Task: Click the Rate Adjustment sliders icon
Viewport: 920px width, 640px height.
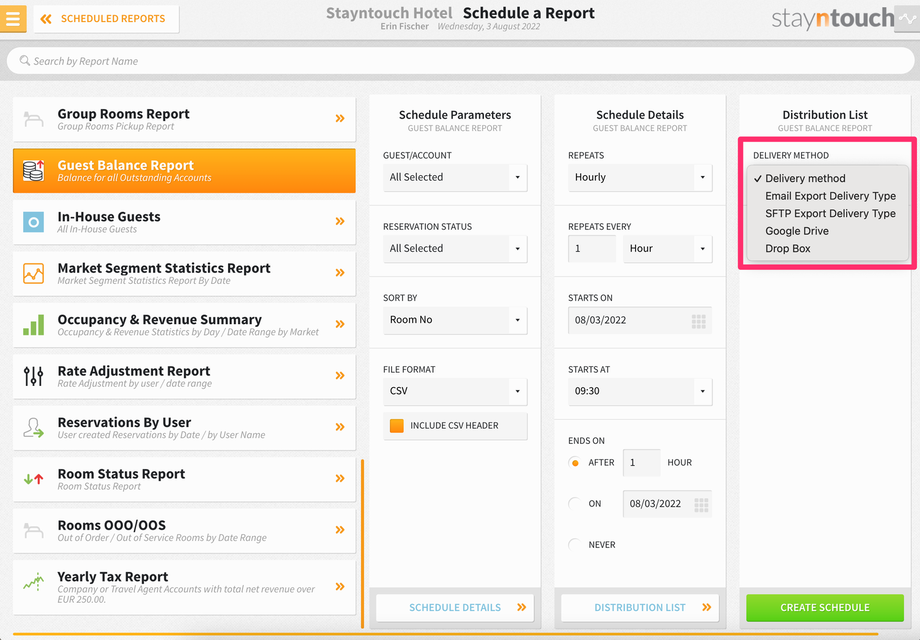Action: (33, 376)
